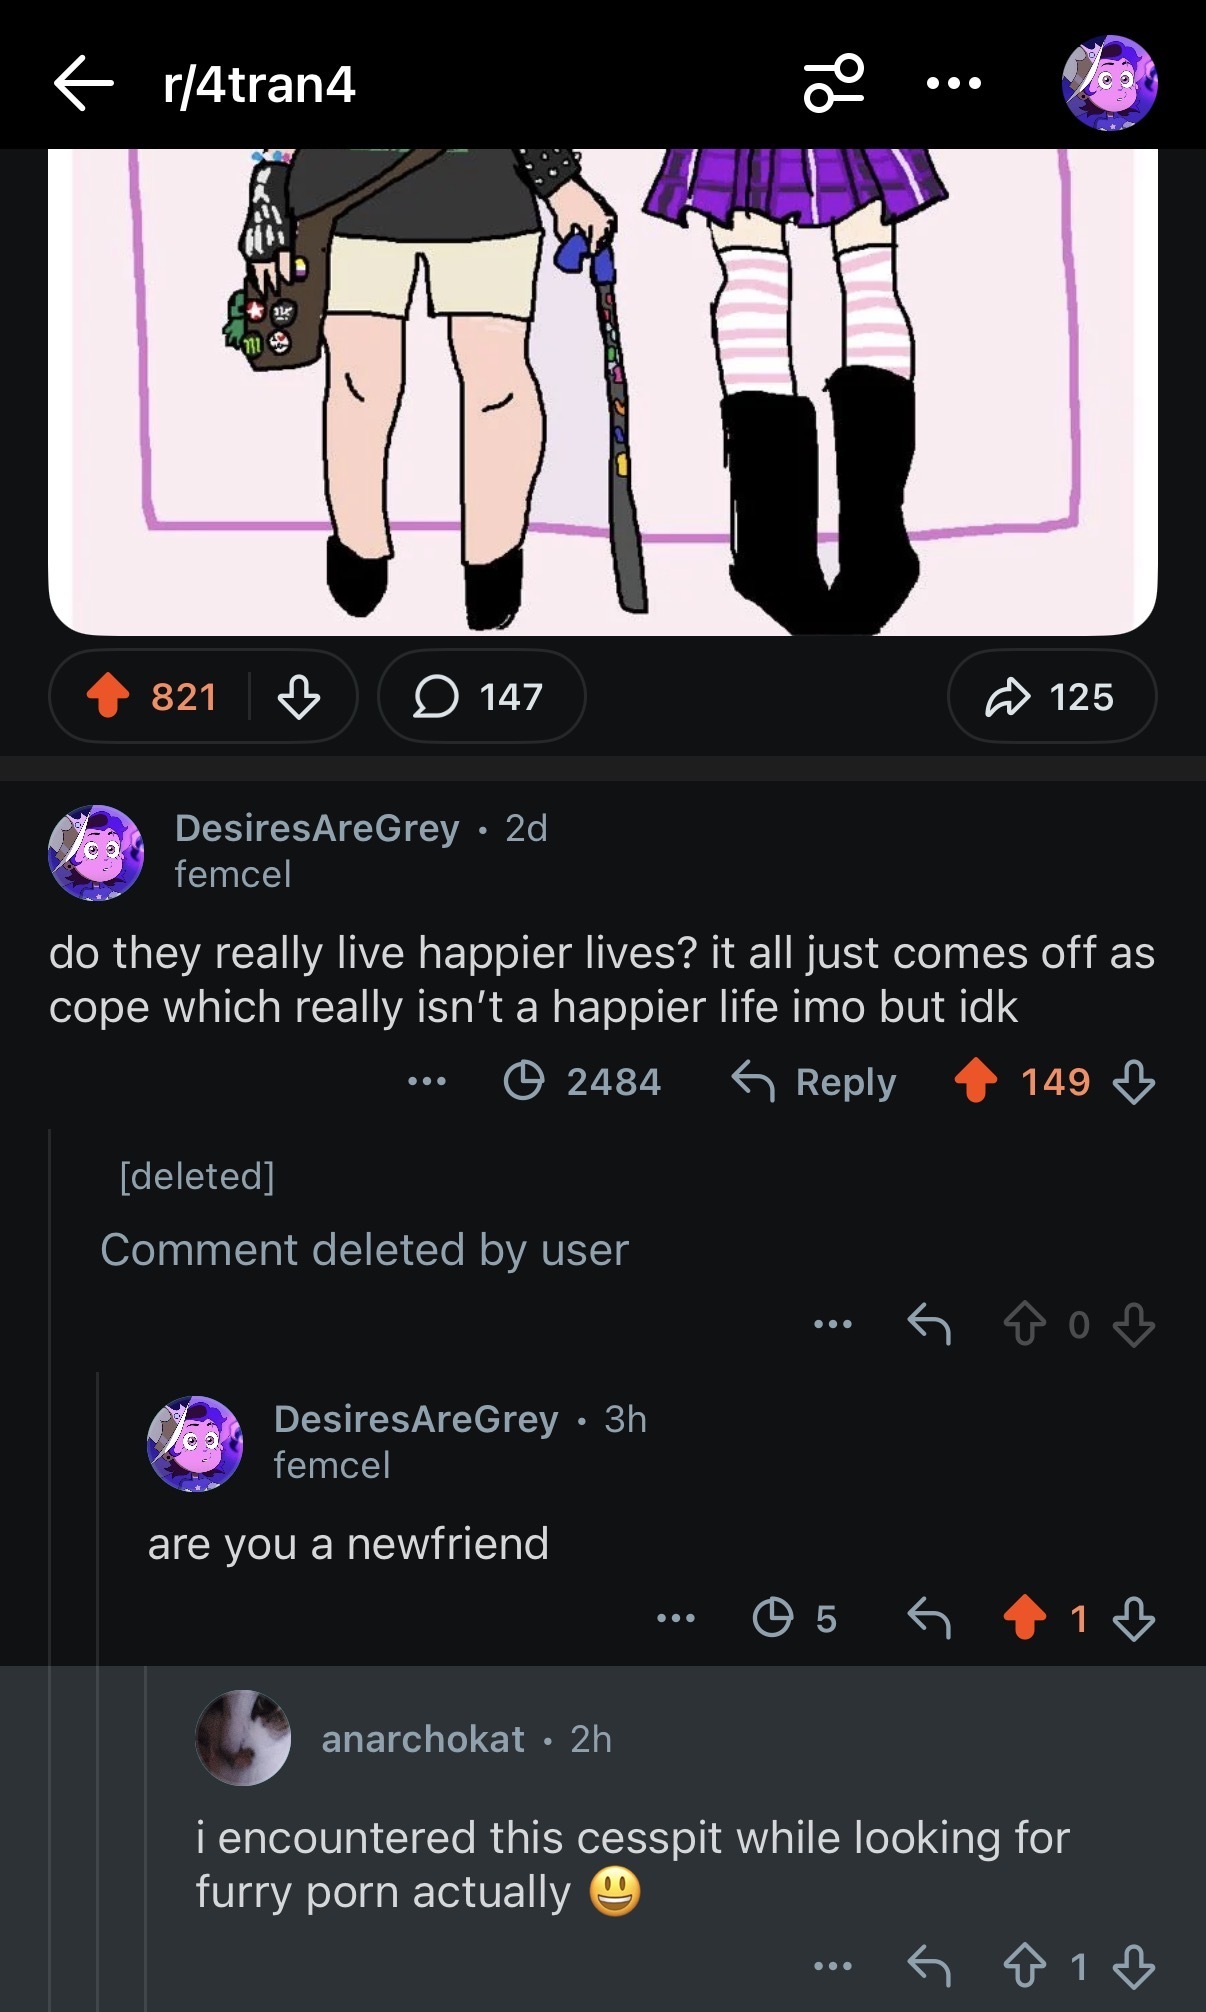Screen dimensions: 1206x2012
Task: Open the post overflow menu in header
Action: click(x=953, y=83)
